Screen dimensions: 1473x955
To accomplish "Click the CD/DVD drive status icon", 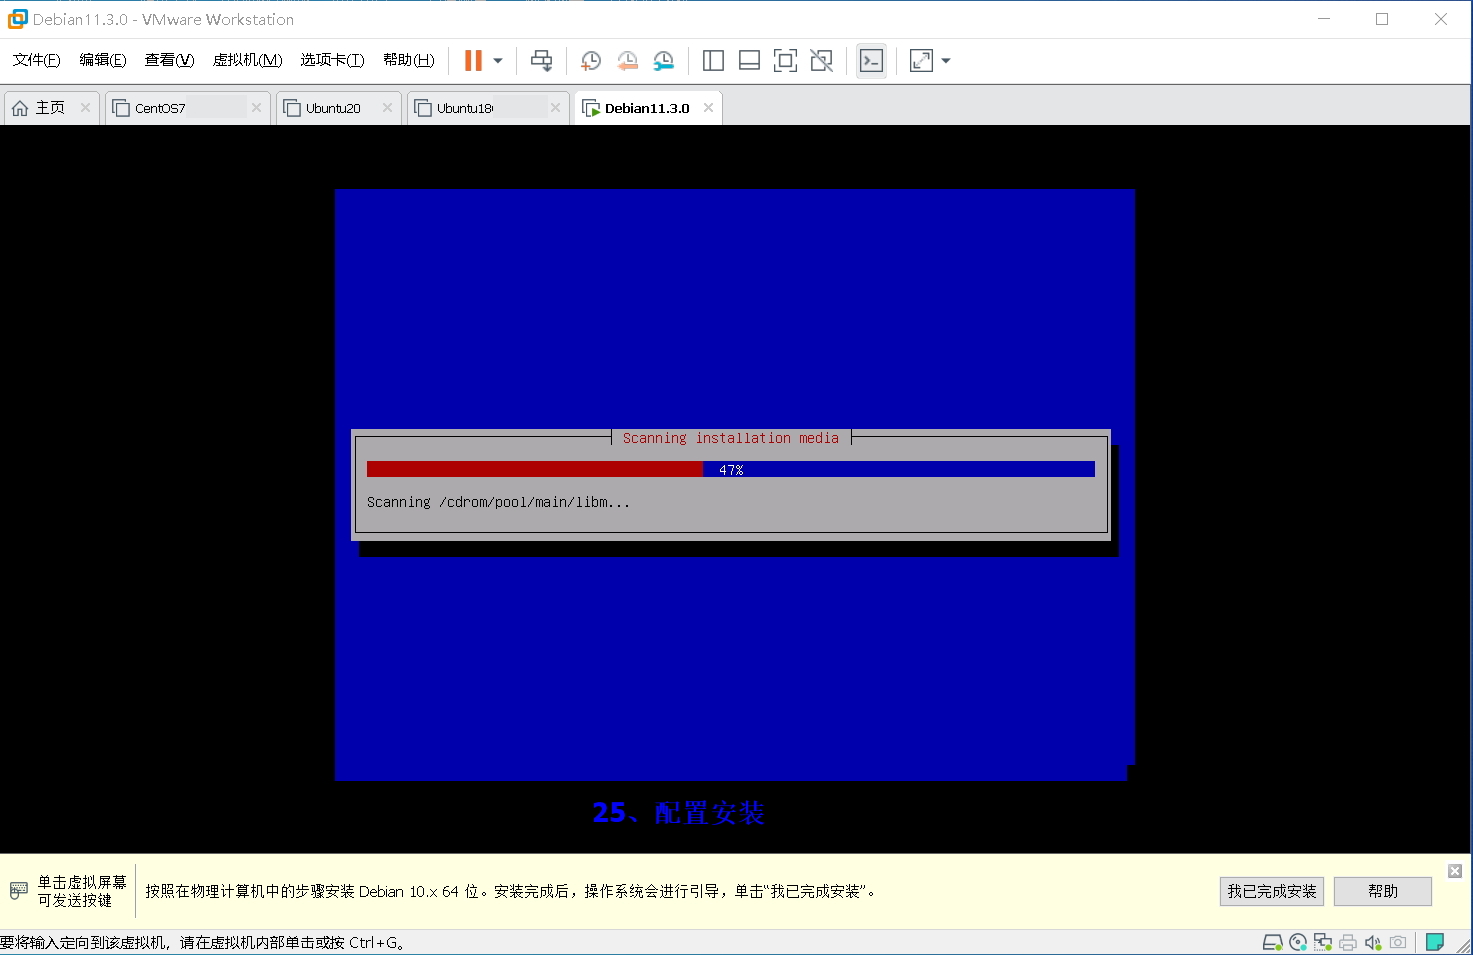I will coord(1298,942).
